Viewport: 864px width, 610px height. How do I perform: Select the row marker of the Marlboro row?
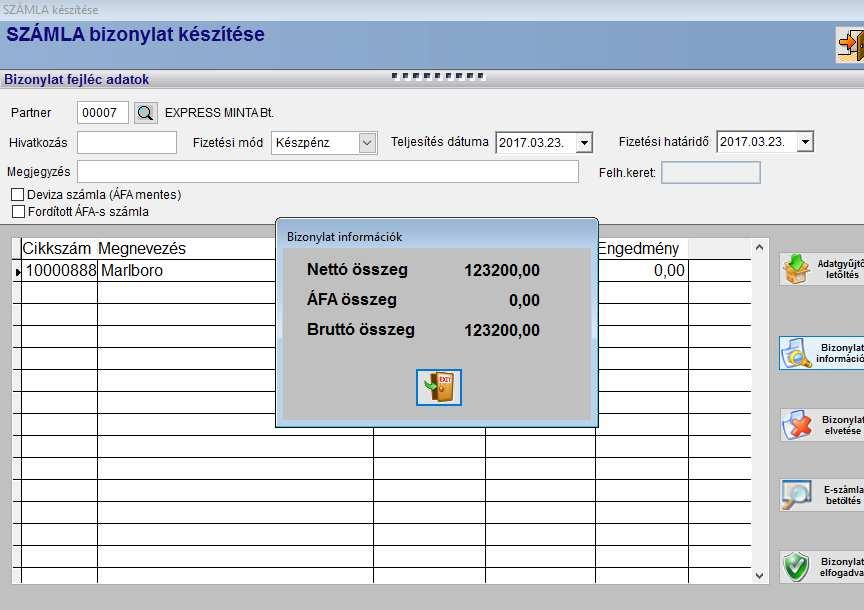17,271
